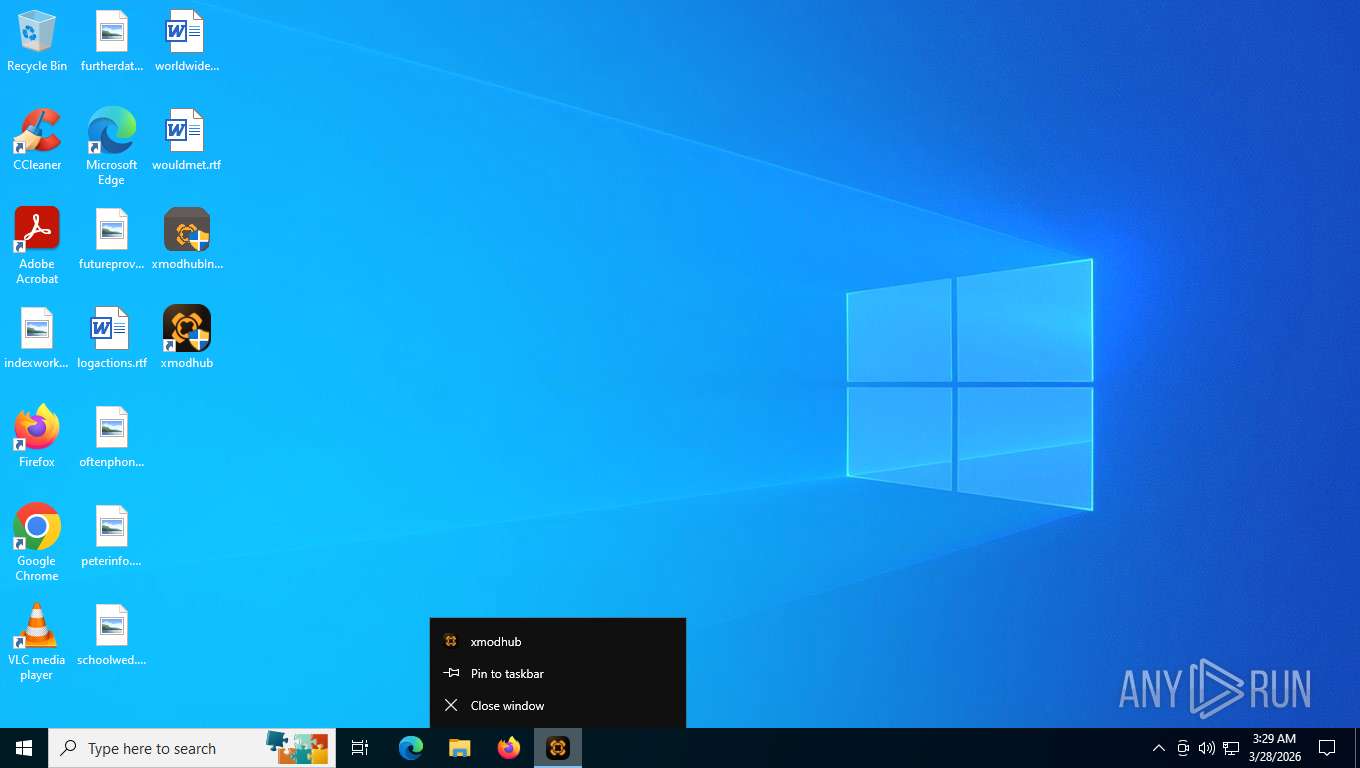Viewport: 1360px width, 768px height.
Task: Select the furtherdat... image file icon
Action: [112, 42]
